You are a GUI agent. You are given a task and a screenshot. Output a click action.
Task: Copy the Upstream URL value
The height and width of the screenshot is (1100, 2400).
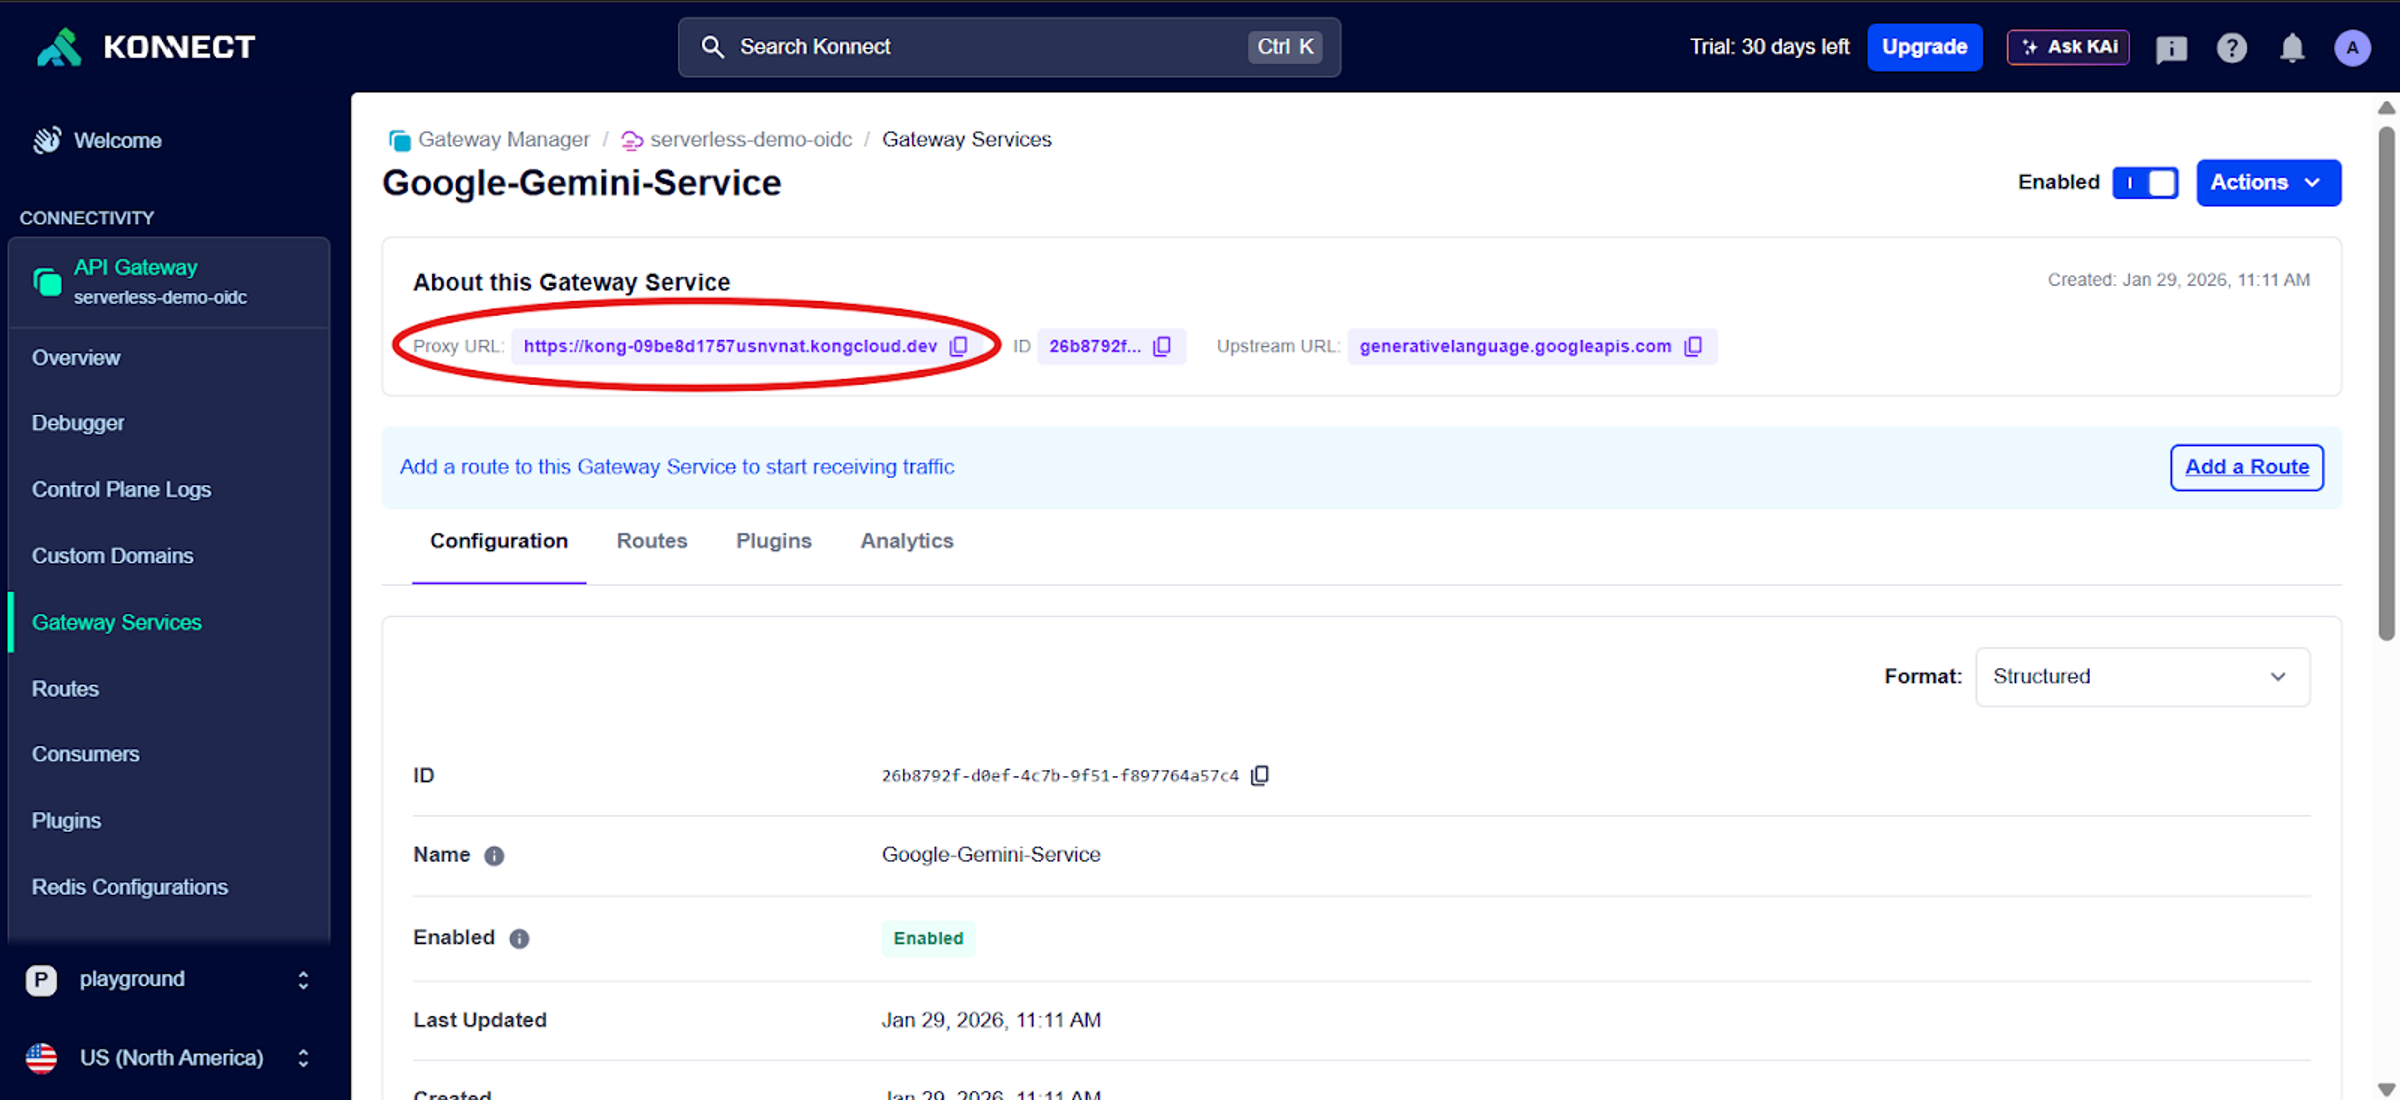(x=1693, y=346)
